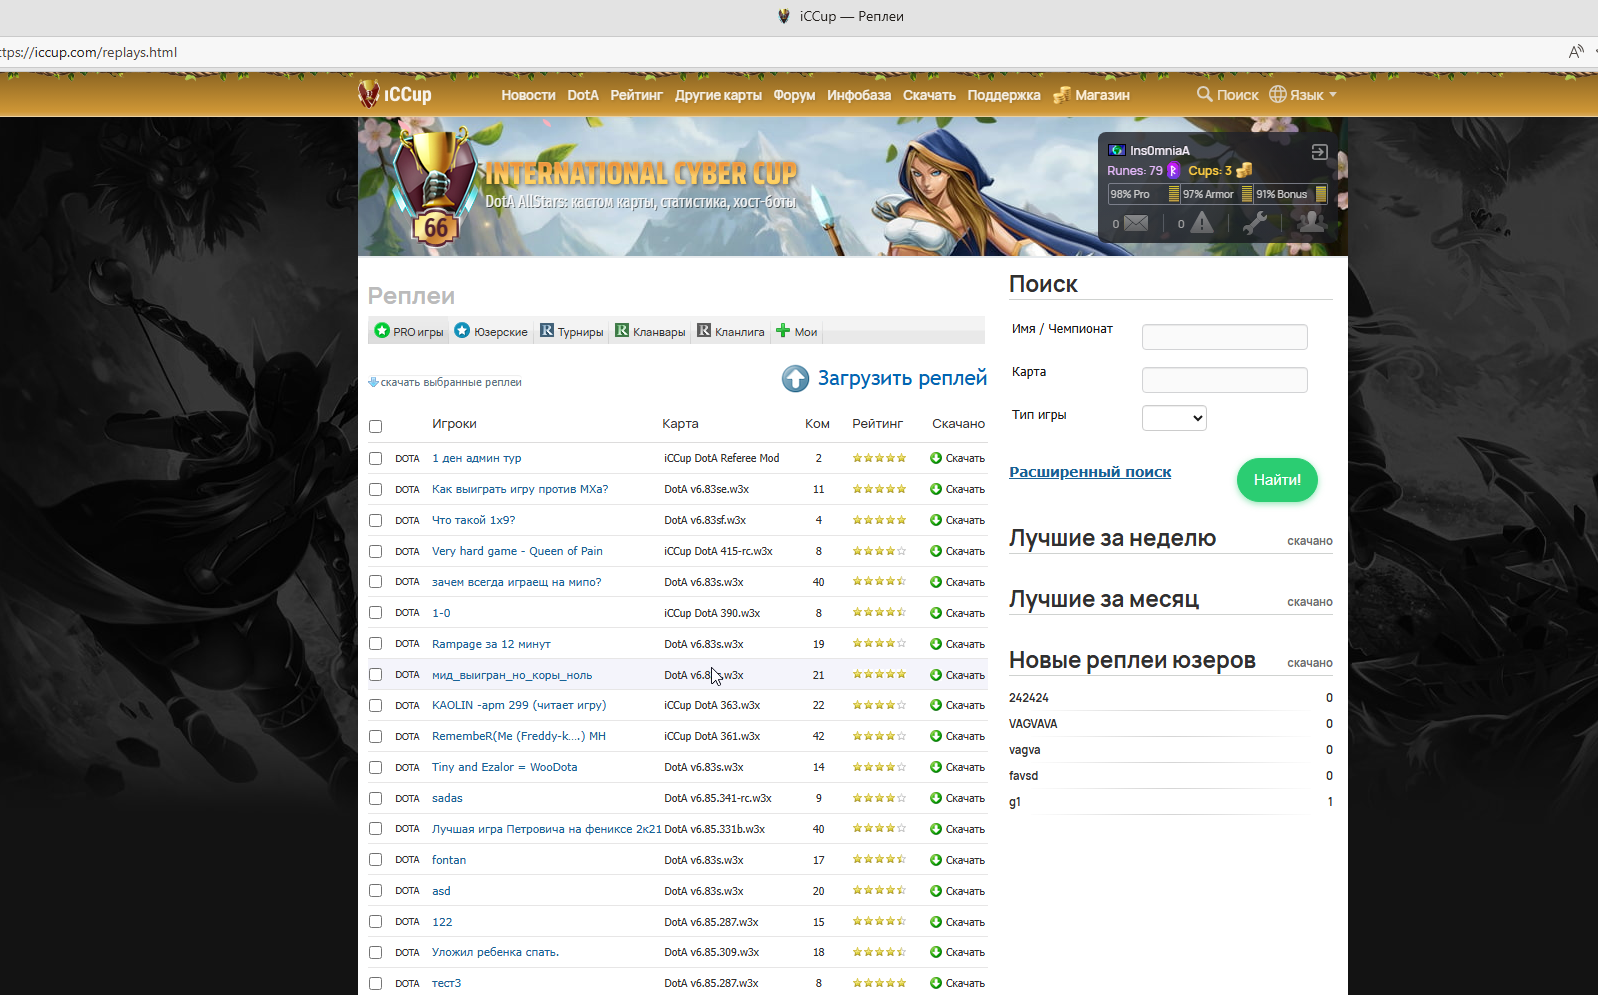
Task: Switch to 'Турниры' tab
Action: click(x=572, y=331)
